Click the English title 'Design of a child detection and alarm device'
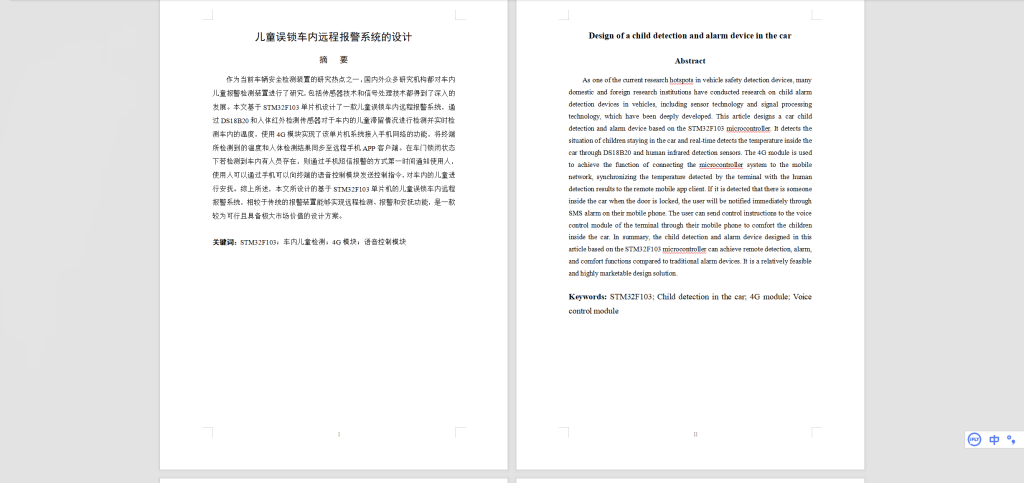Screen dimensions: 1024x483 [x=690, y=36]
